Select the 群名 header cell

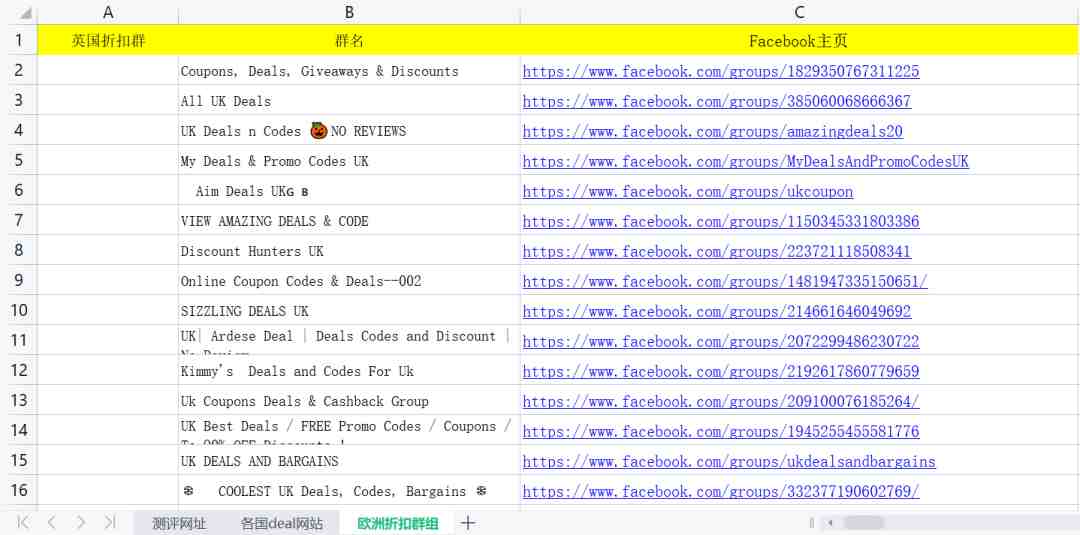[349, 41]
